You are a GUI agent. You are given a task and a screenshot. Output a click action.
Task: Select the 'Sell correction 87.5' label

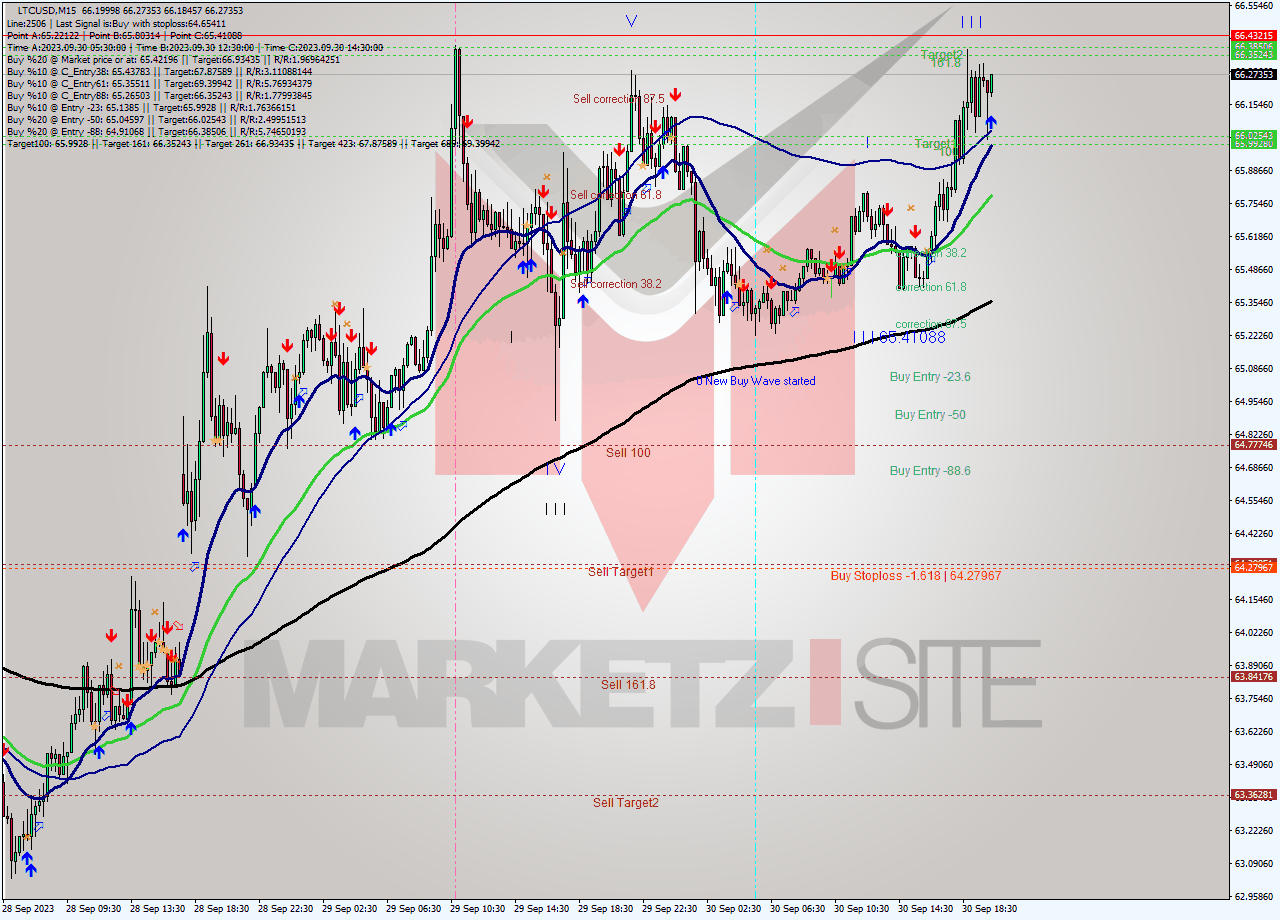(619, 99)
